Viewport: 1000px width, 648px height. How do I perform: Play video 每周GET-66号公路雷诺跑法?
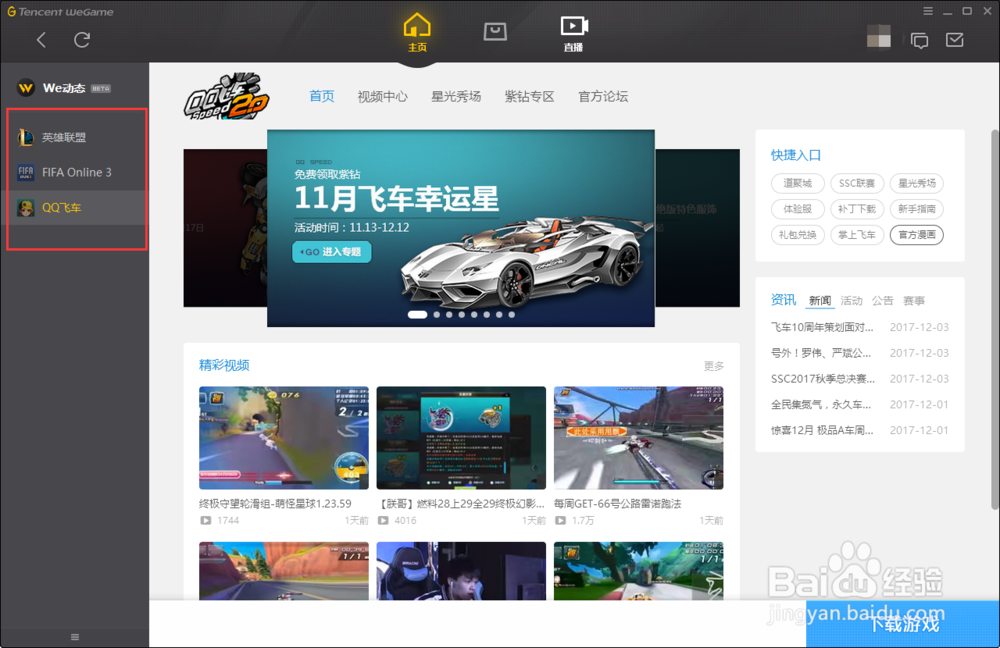click(x=638, y=438)
